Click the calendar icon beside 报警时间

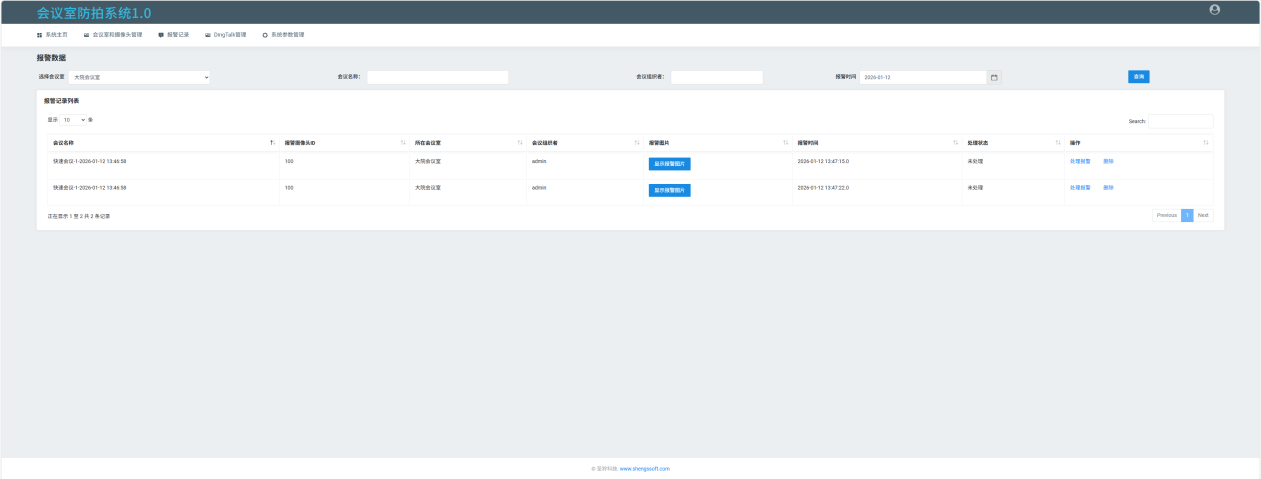pos(994,77)
